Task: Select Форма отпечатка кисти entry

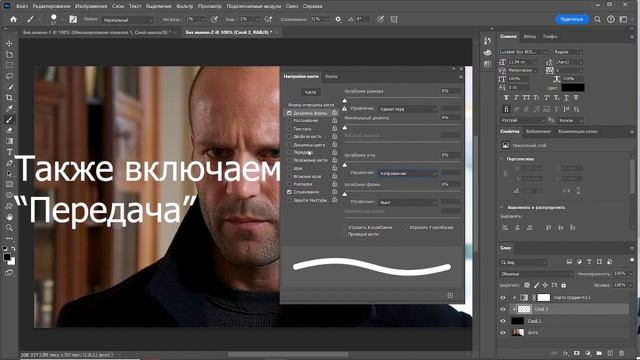Action: (311, 105)
